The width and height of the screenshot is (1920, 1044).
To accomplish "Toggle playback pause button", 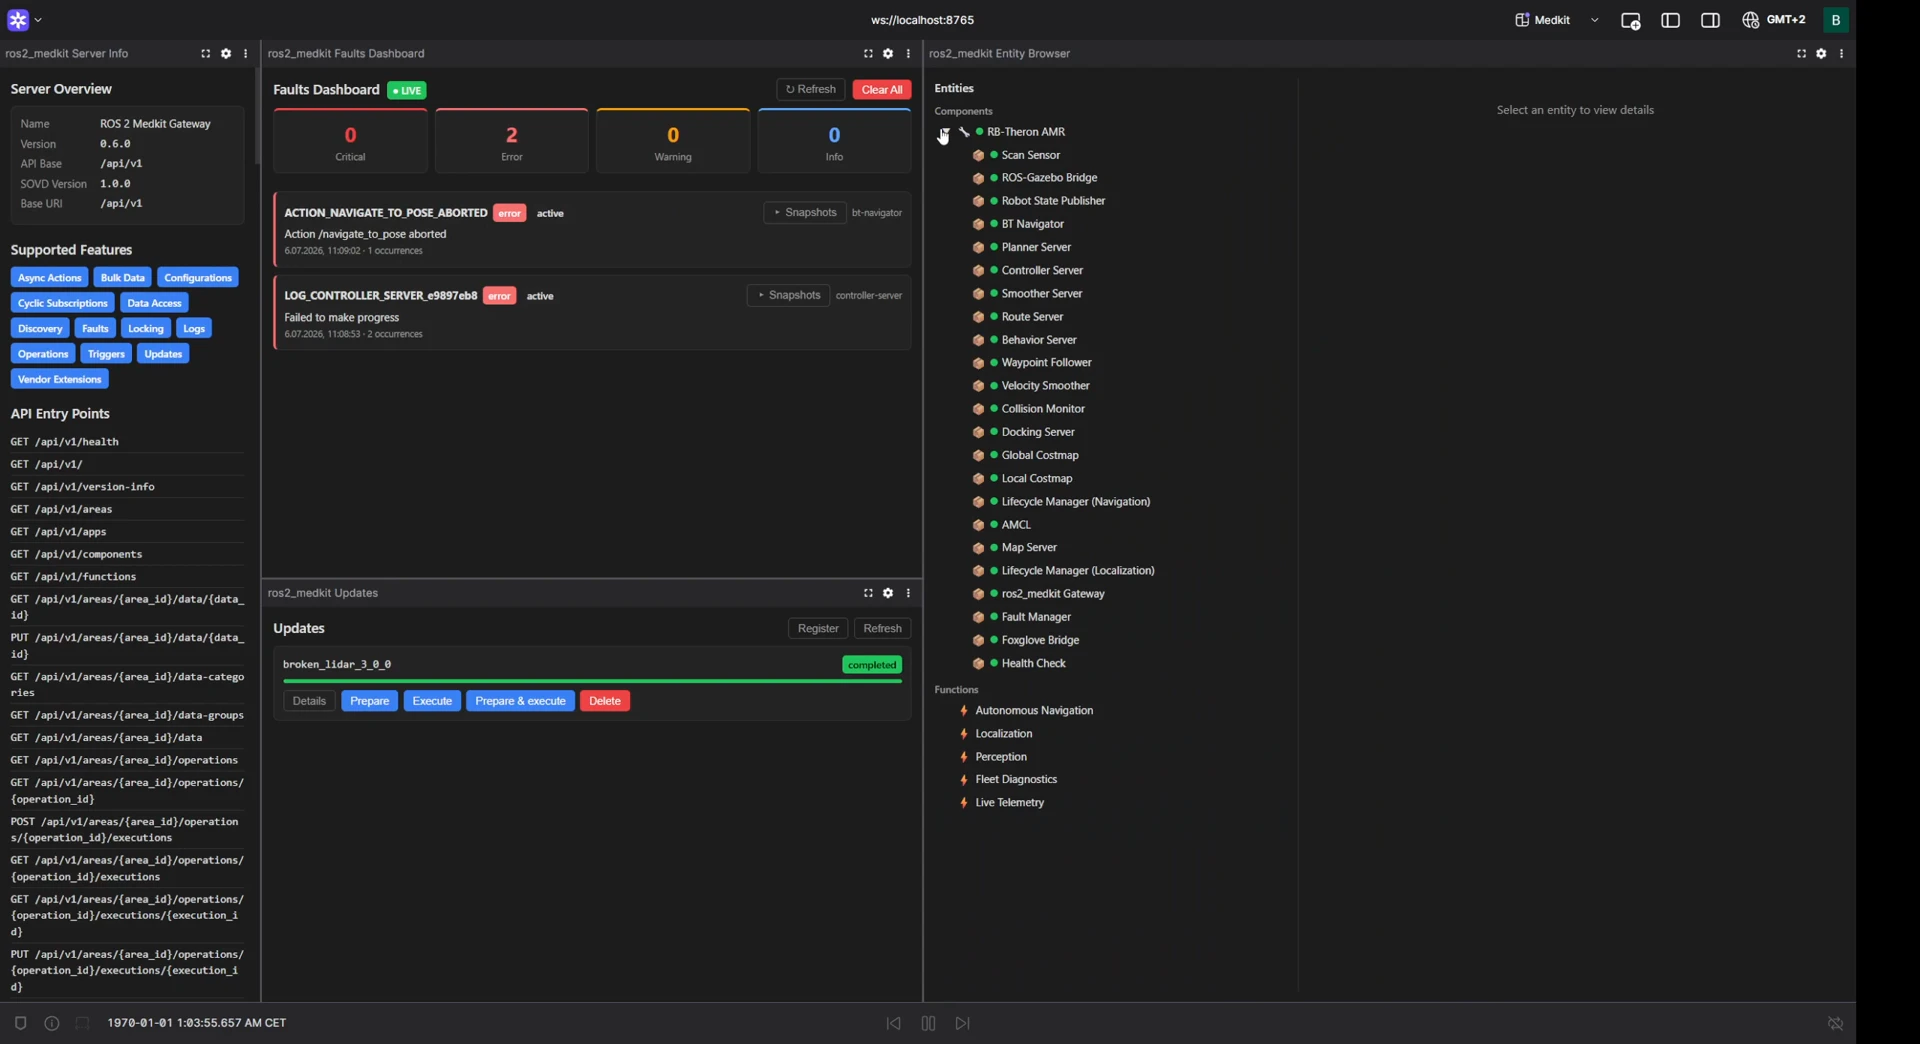I will click(928, 1023).
